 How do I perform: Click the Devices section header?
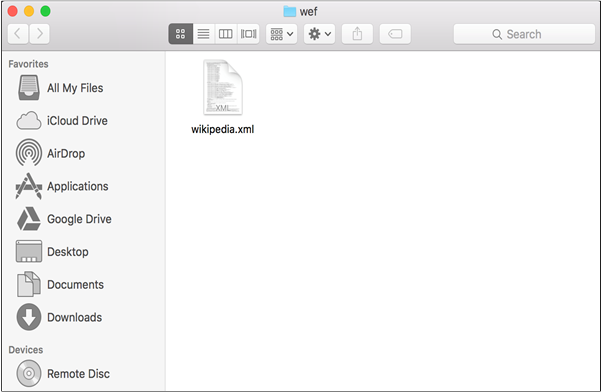click(x=26, y=350)
